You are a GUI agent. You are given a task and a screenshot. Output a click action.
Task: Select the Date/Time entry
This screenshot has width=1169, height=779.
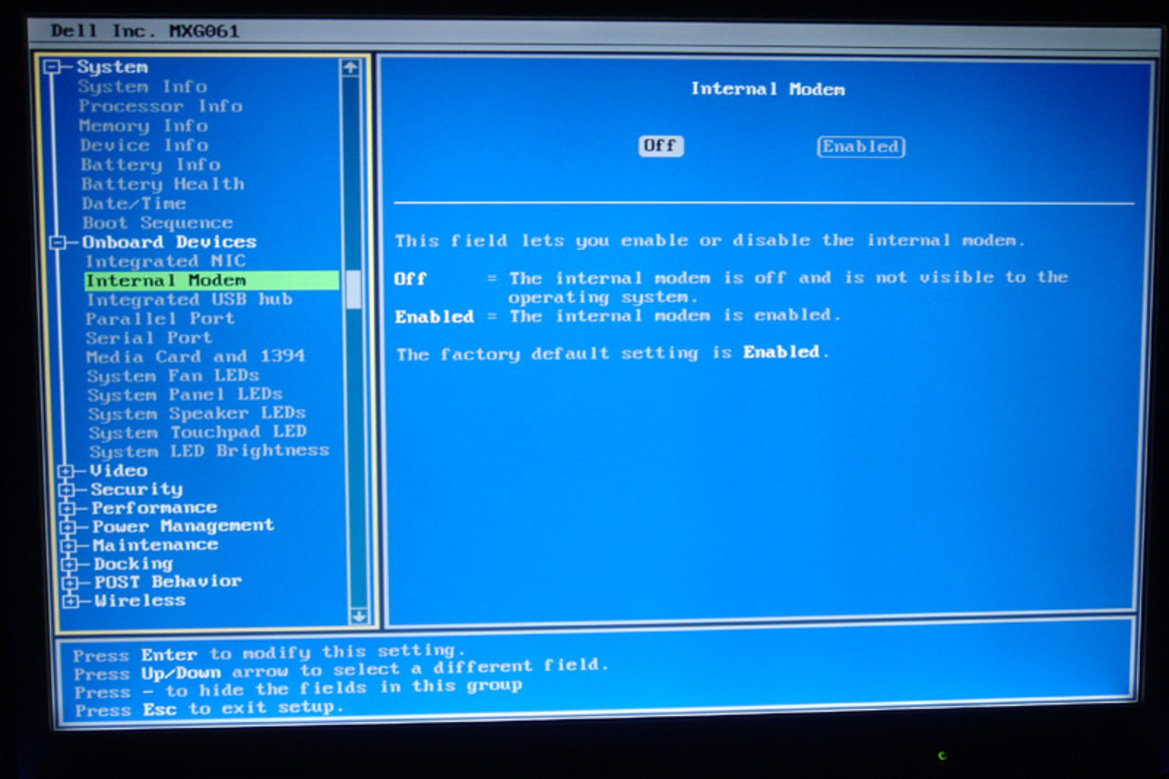(133, 203)
